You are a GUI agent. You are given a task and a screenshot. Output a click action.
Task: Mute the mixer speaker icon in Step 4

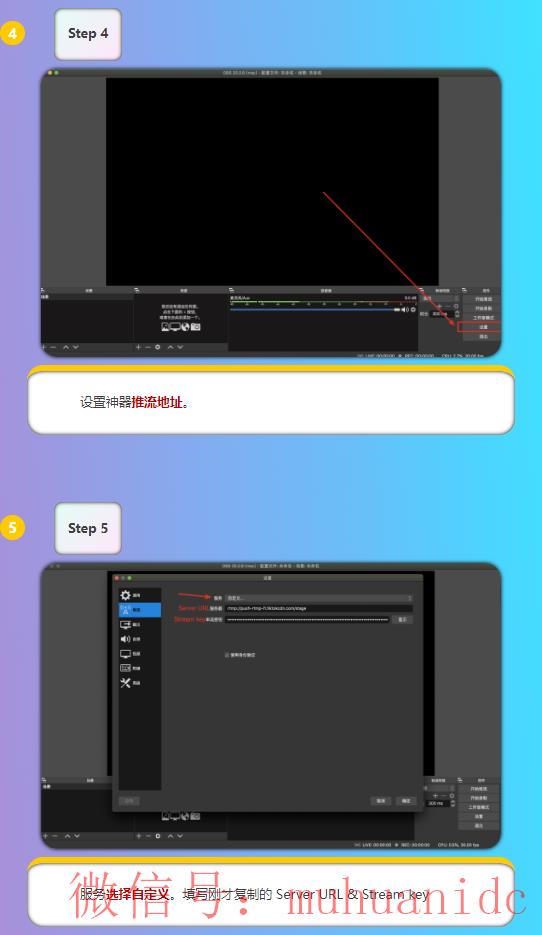click(x=405, y=309)
